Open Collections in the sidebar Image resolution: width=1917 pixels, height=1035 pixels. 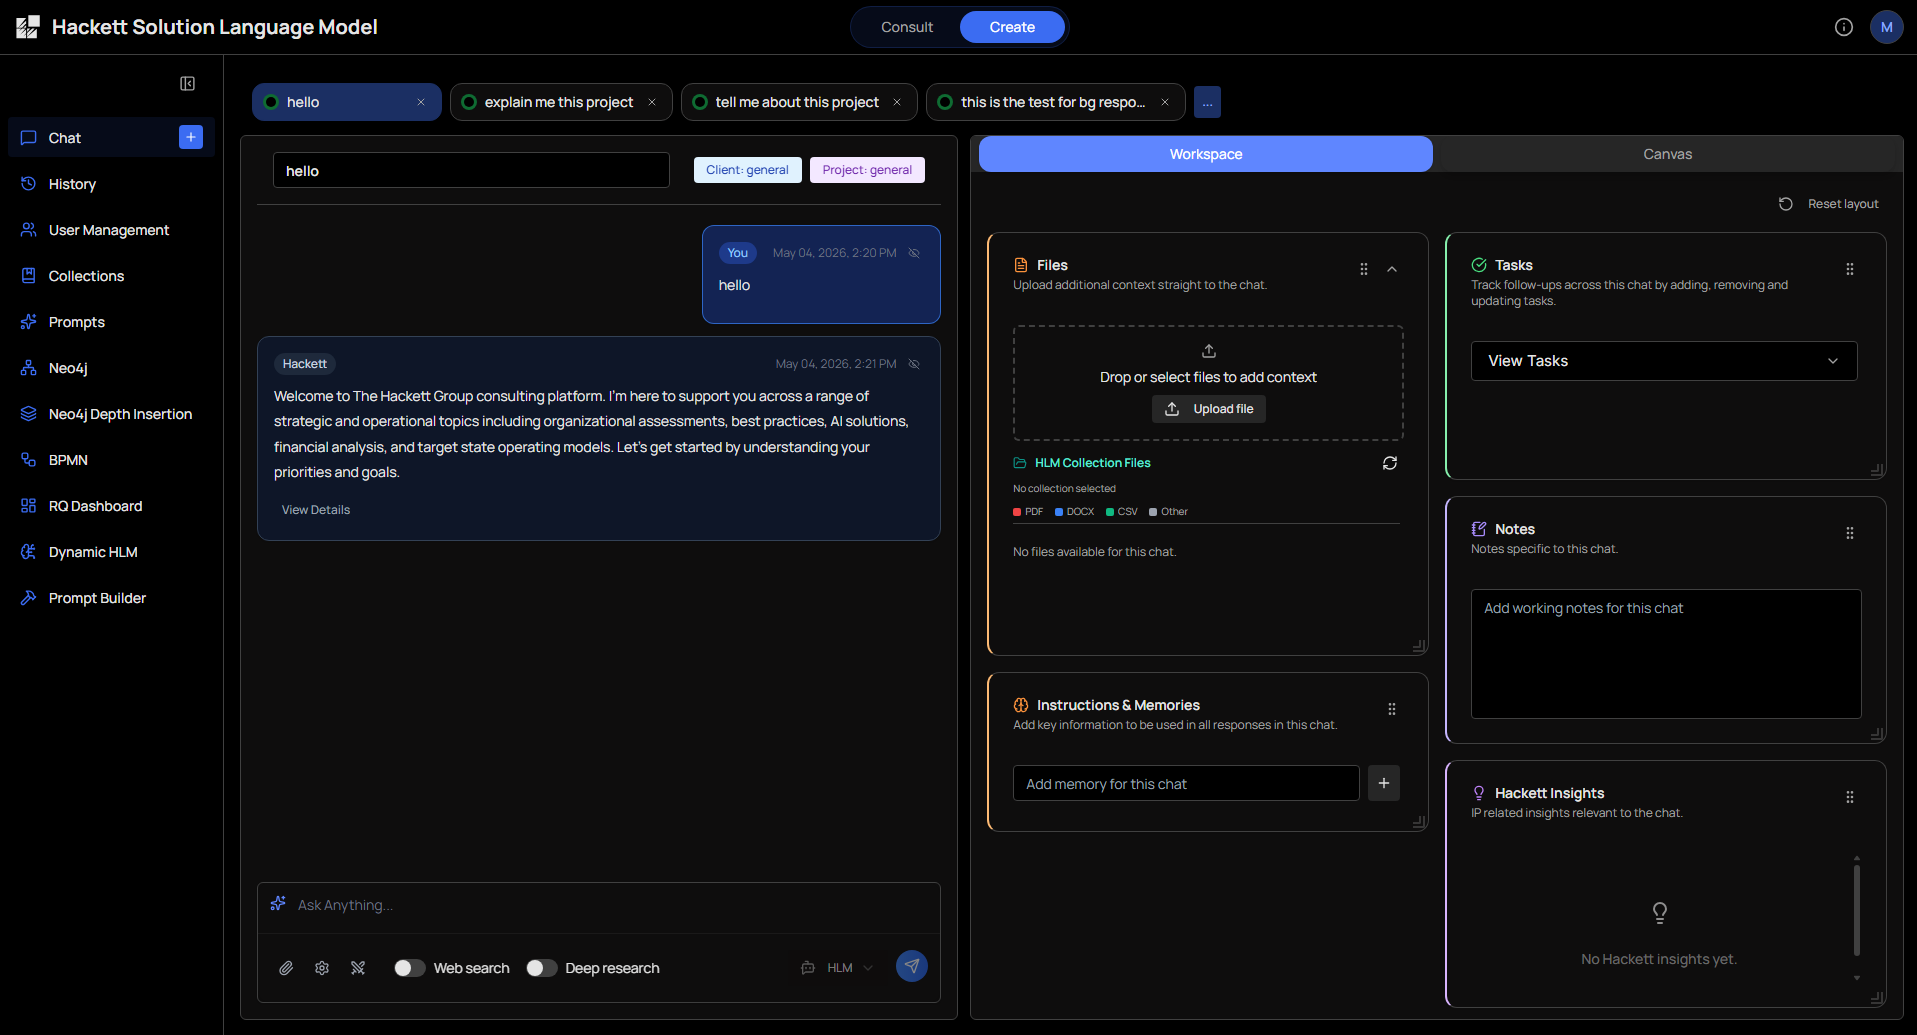click(111, 276)
